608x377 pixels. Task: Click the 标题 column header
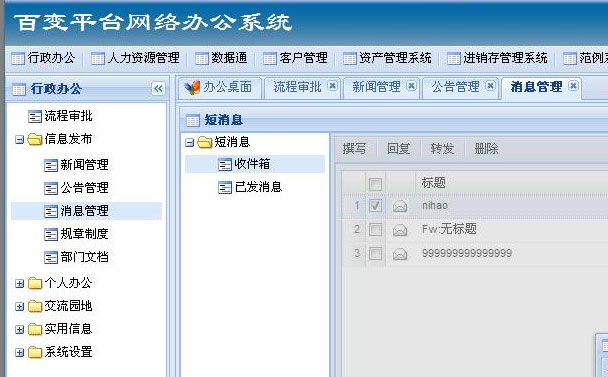click(434, 182)
